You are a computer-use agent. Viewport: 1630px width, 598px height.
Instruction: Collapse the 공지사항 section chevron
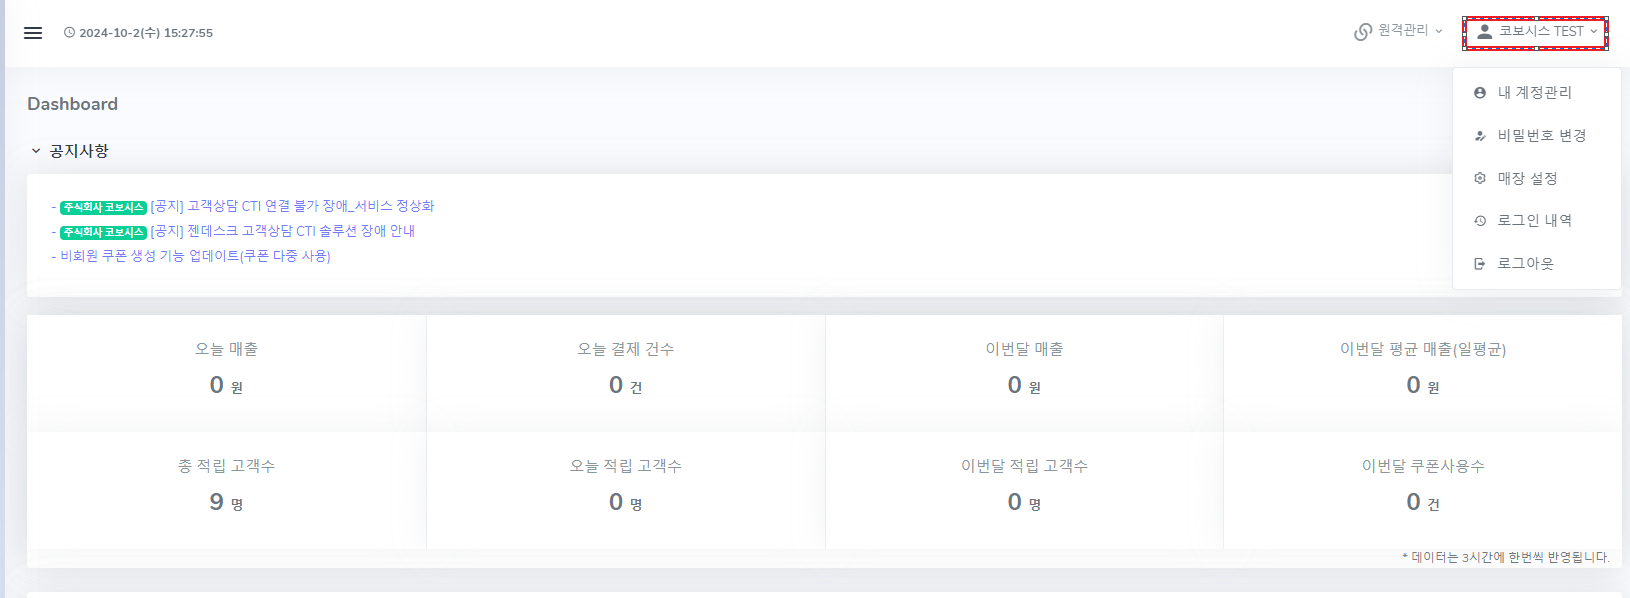coord(36,151)
